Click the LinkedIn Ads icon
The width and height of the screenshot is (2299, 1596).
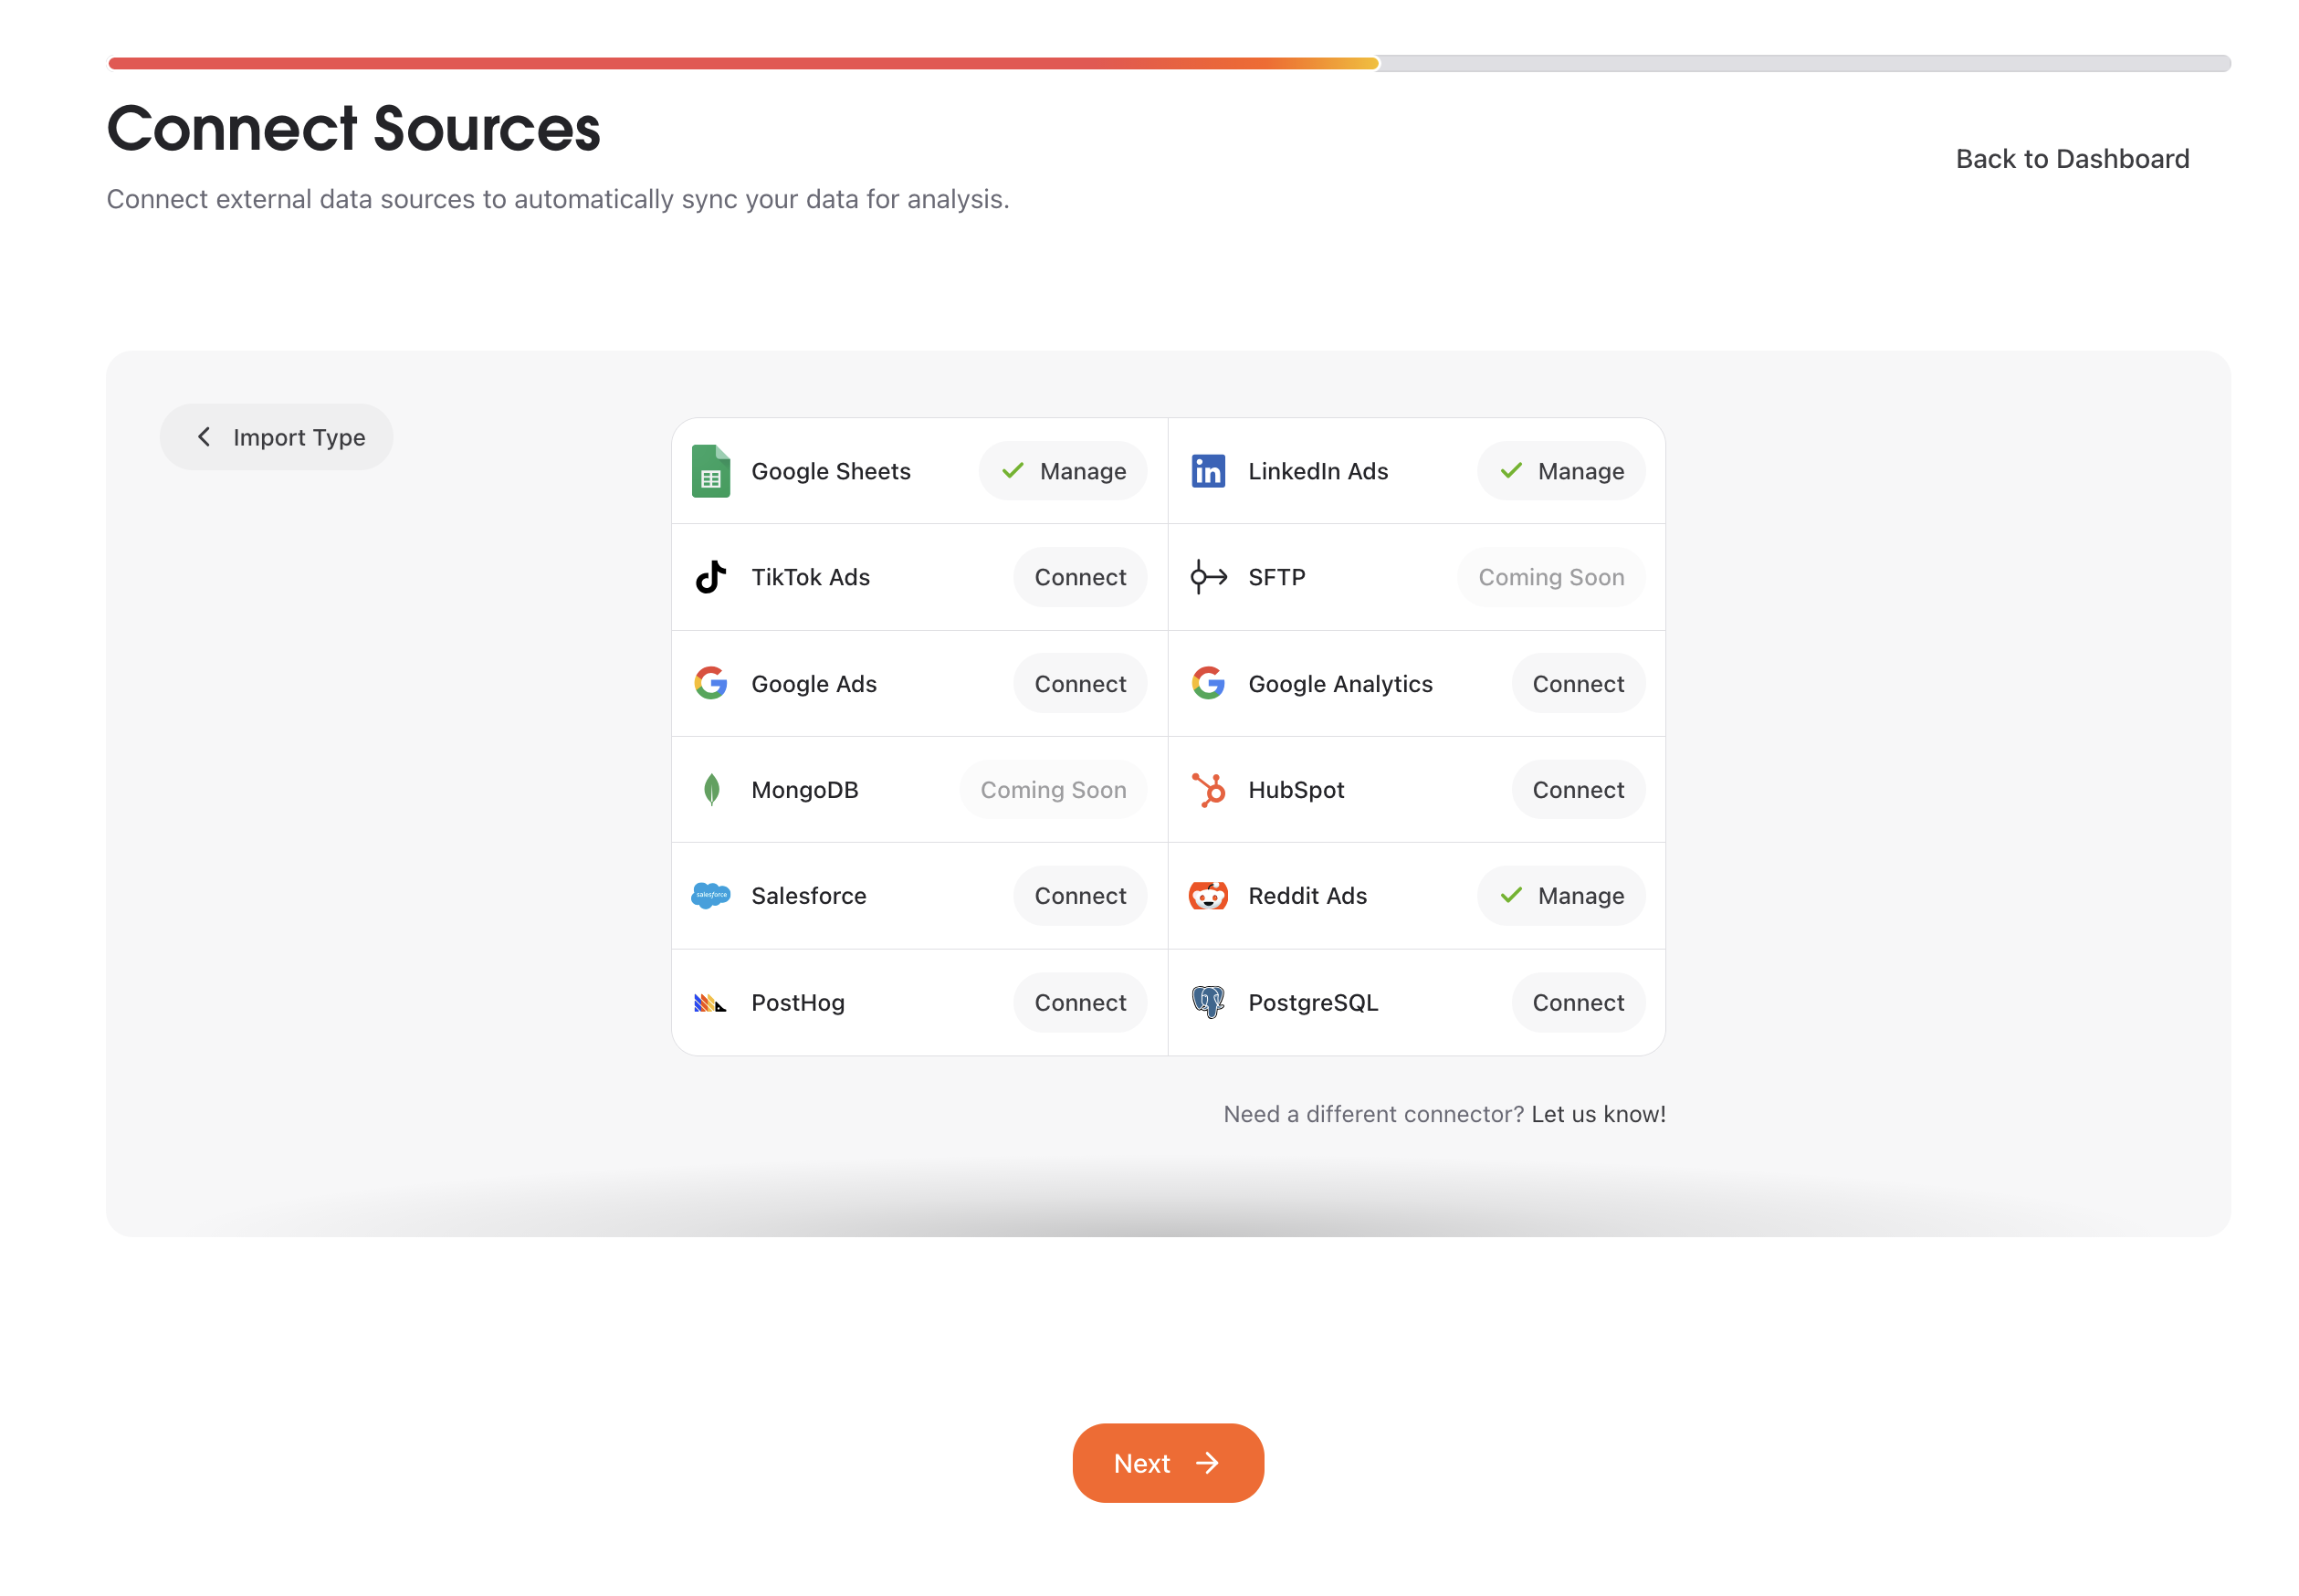pyautogui.click(x=1208, y=471)
